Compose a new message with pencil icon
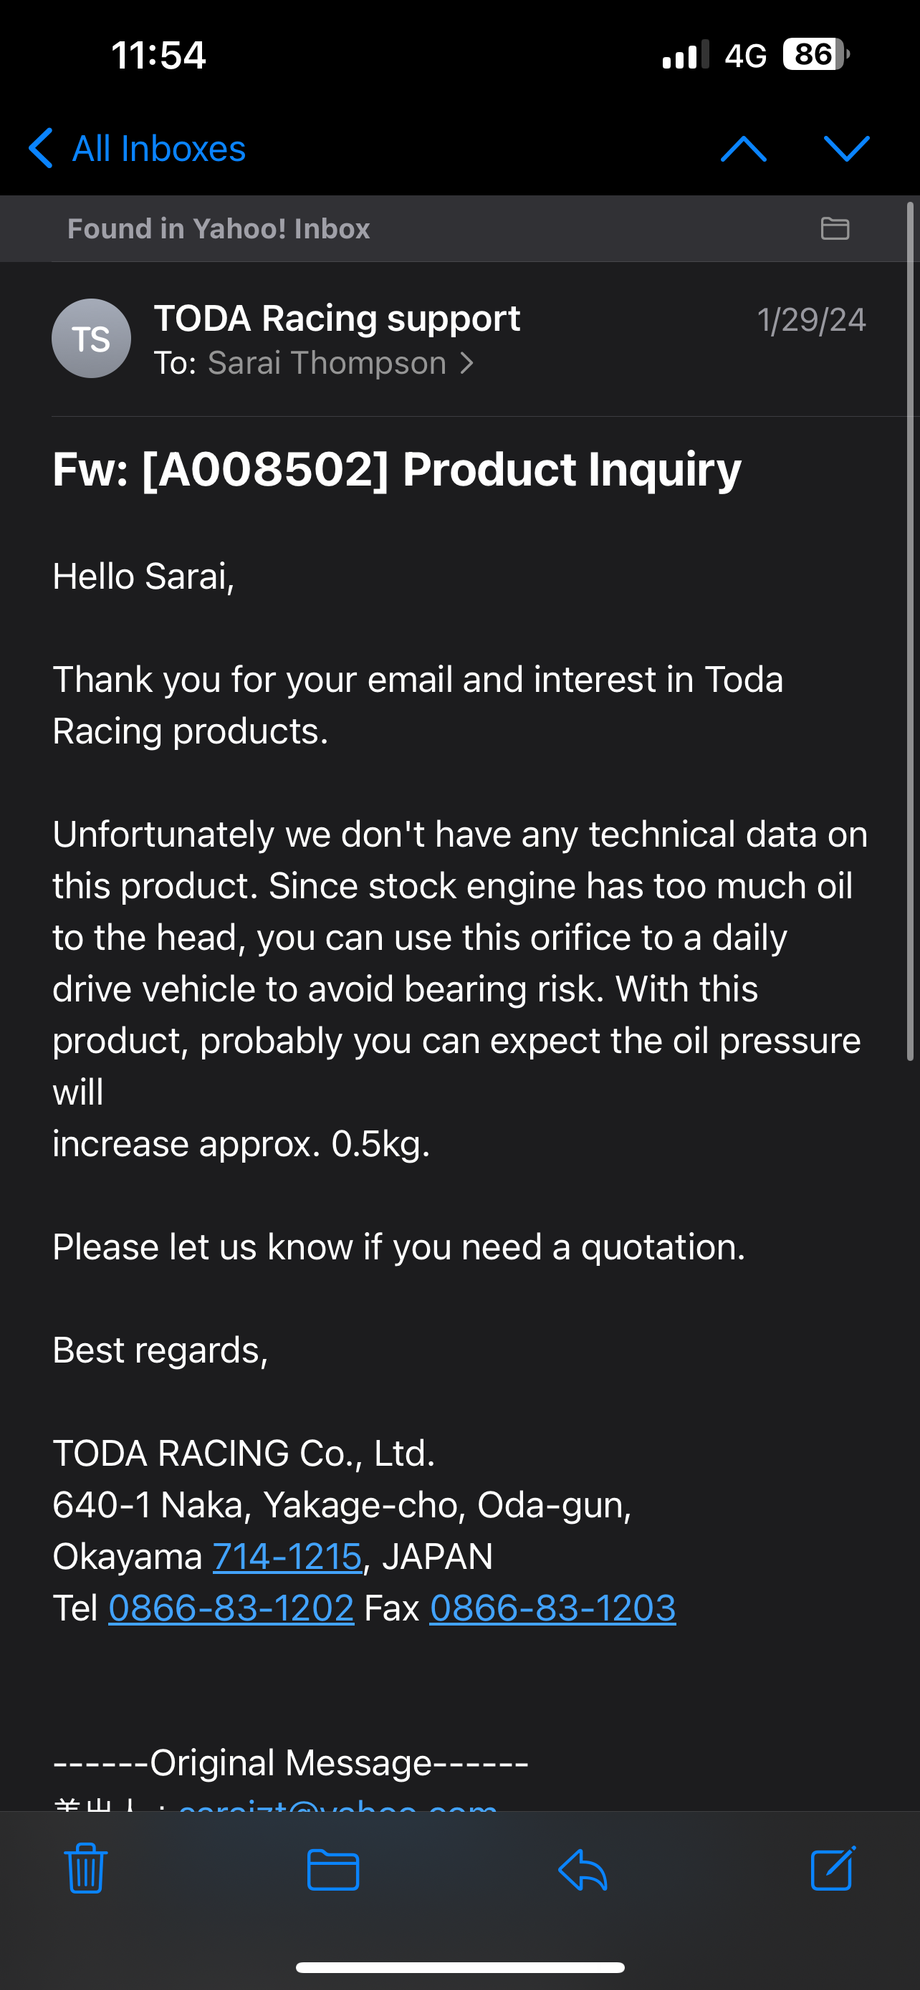Screen dimensions: 920x1990 pyautogui.click(x=833, y=1868)
